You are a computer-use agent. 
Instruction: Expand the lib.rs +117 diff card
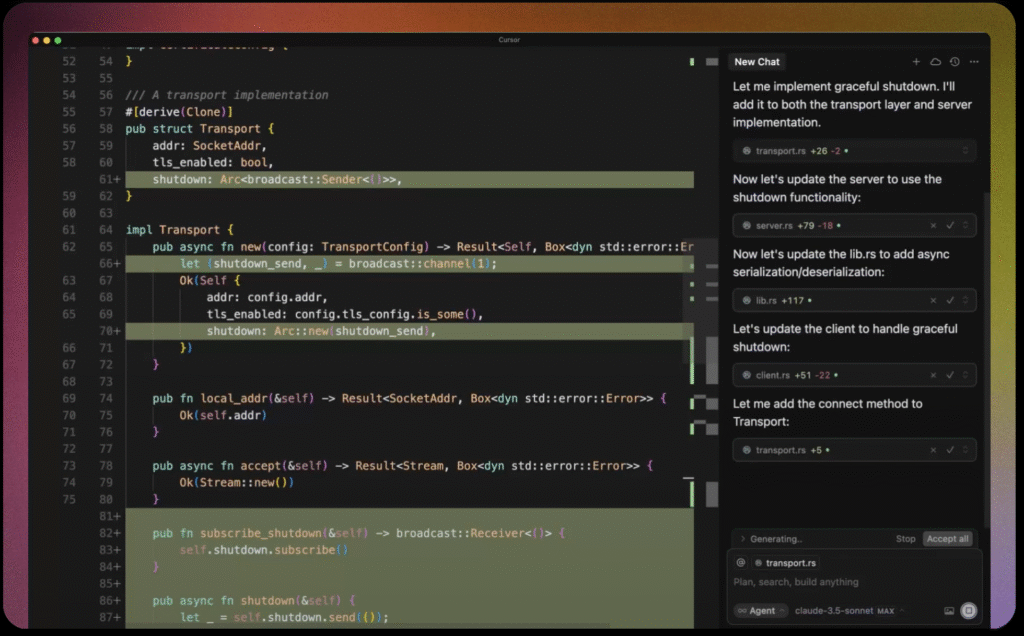[x=965, y=300]
